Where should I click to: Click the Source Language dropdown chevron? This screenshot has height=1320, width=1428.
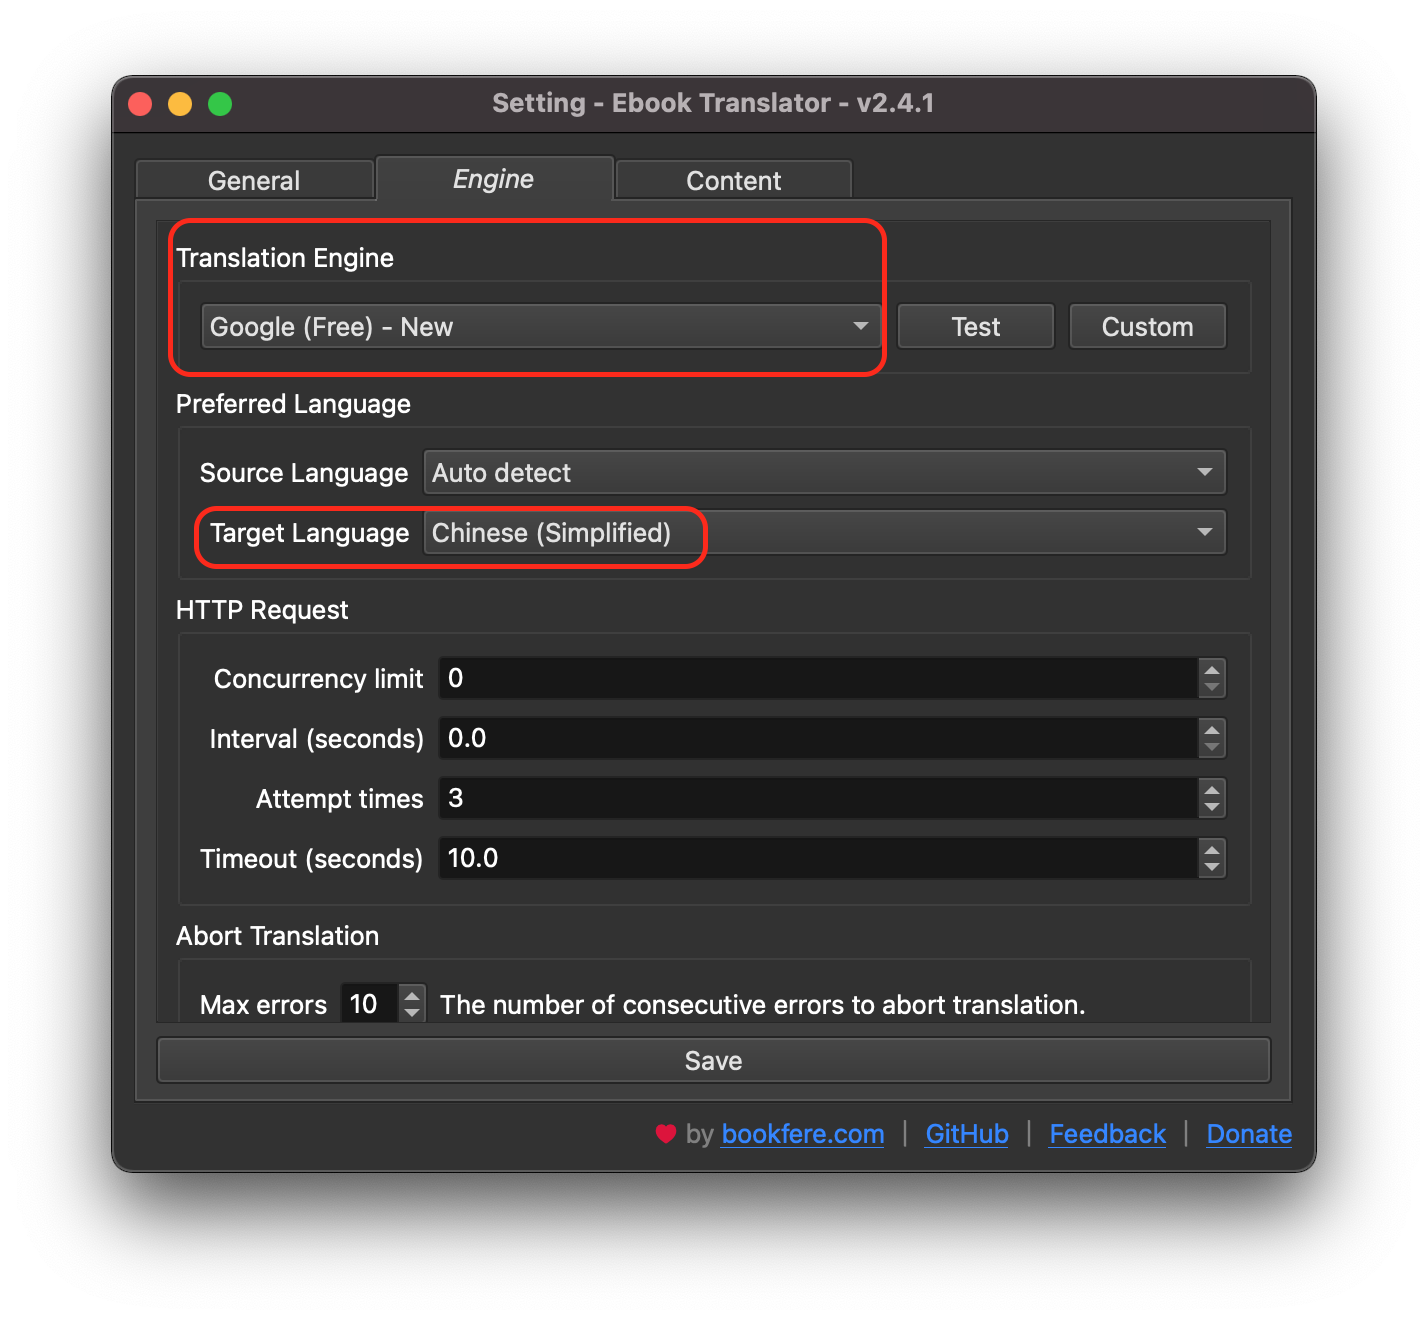click(1204, 472)
